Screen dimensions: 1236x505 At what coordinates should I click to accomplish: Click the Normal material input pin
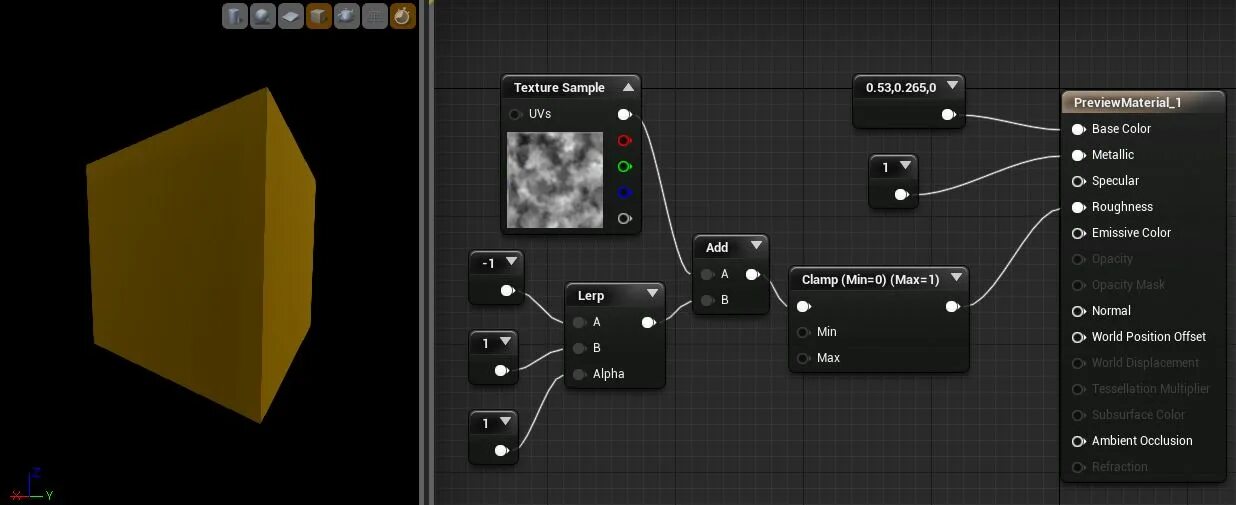click(x=1079, y=311)
